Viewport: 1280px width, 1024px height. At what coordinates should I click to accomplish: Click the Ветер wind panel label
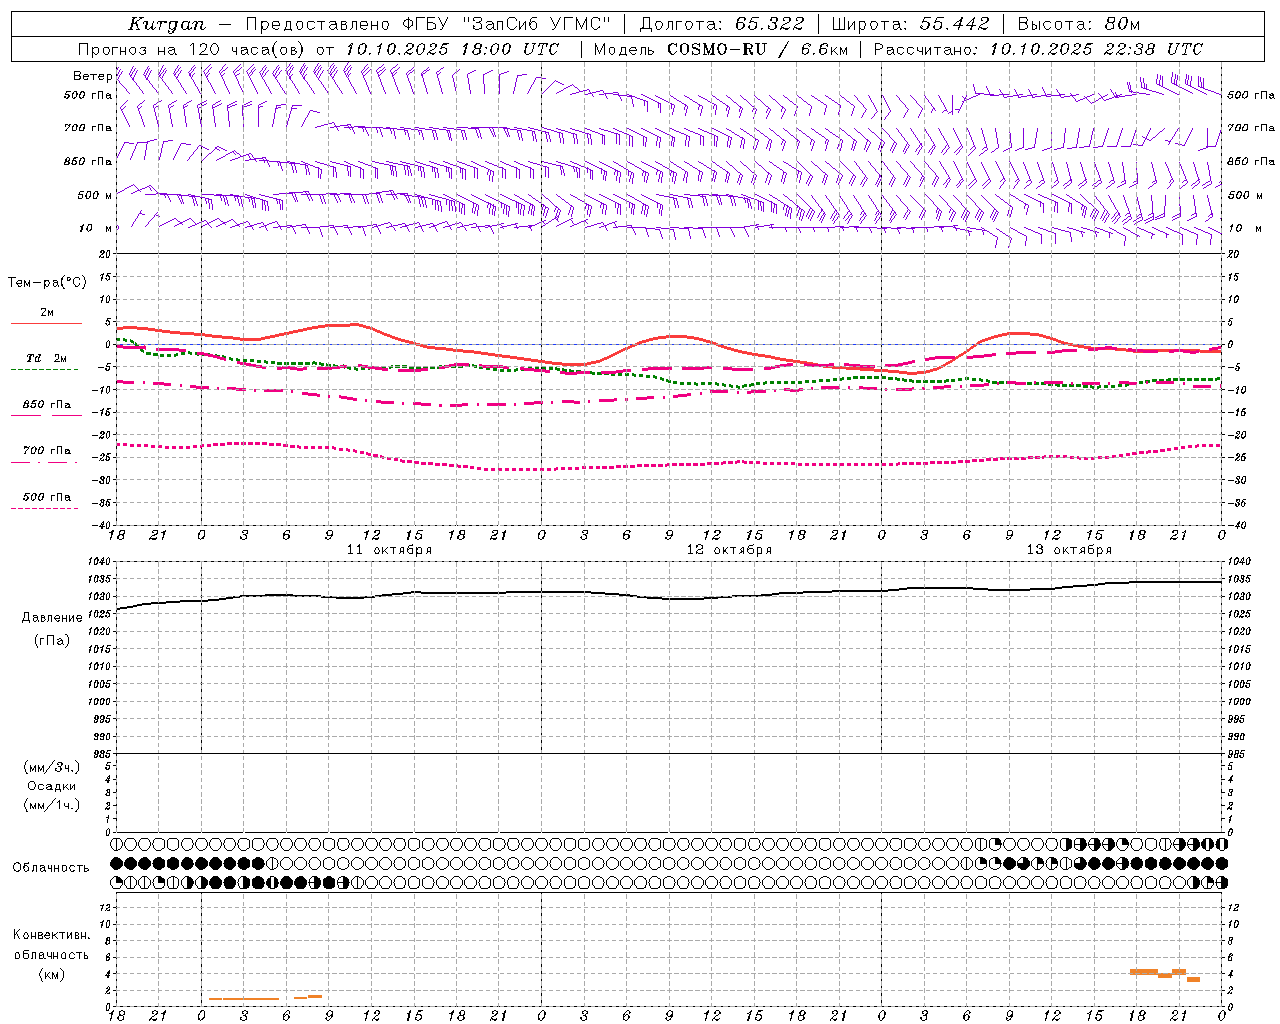point(92,76)
